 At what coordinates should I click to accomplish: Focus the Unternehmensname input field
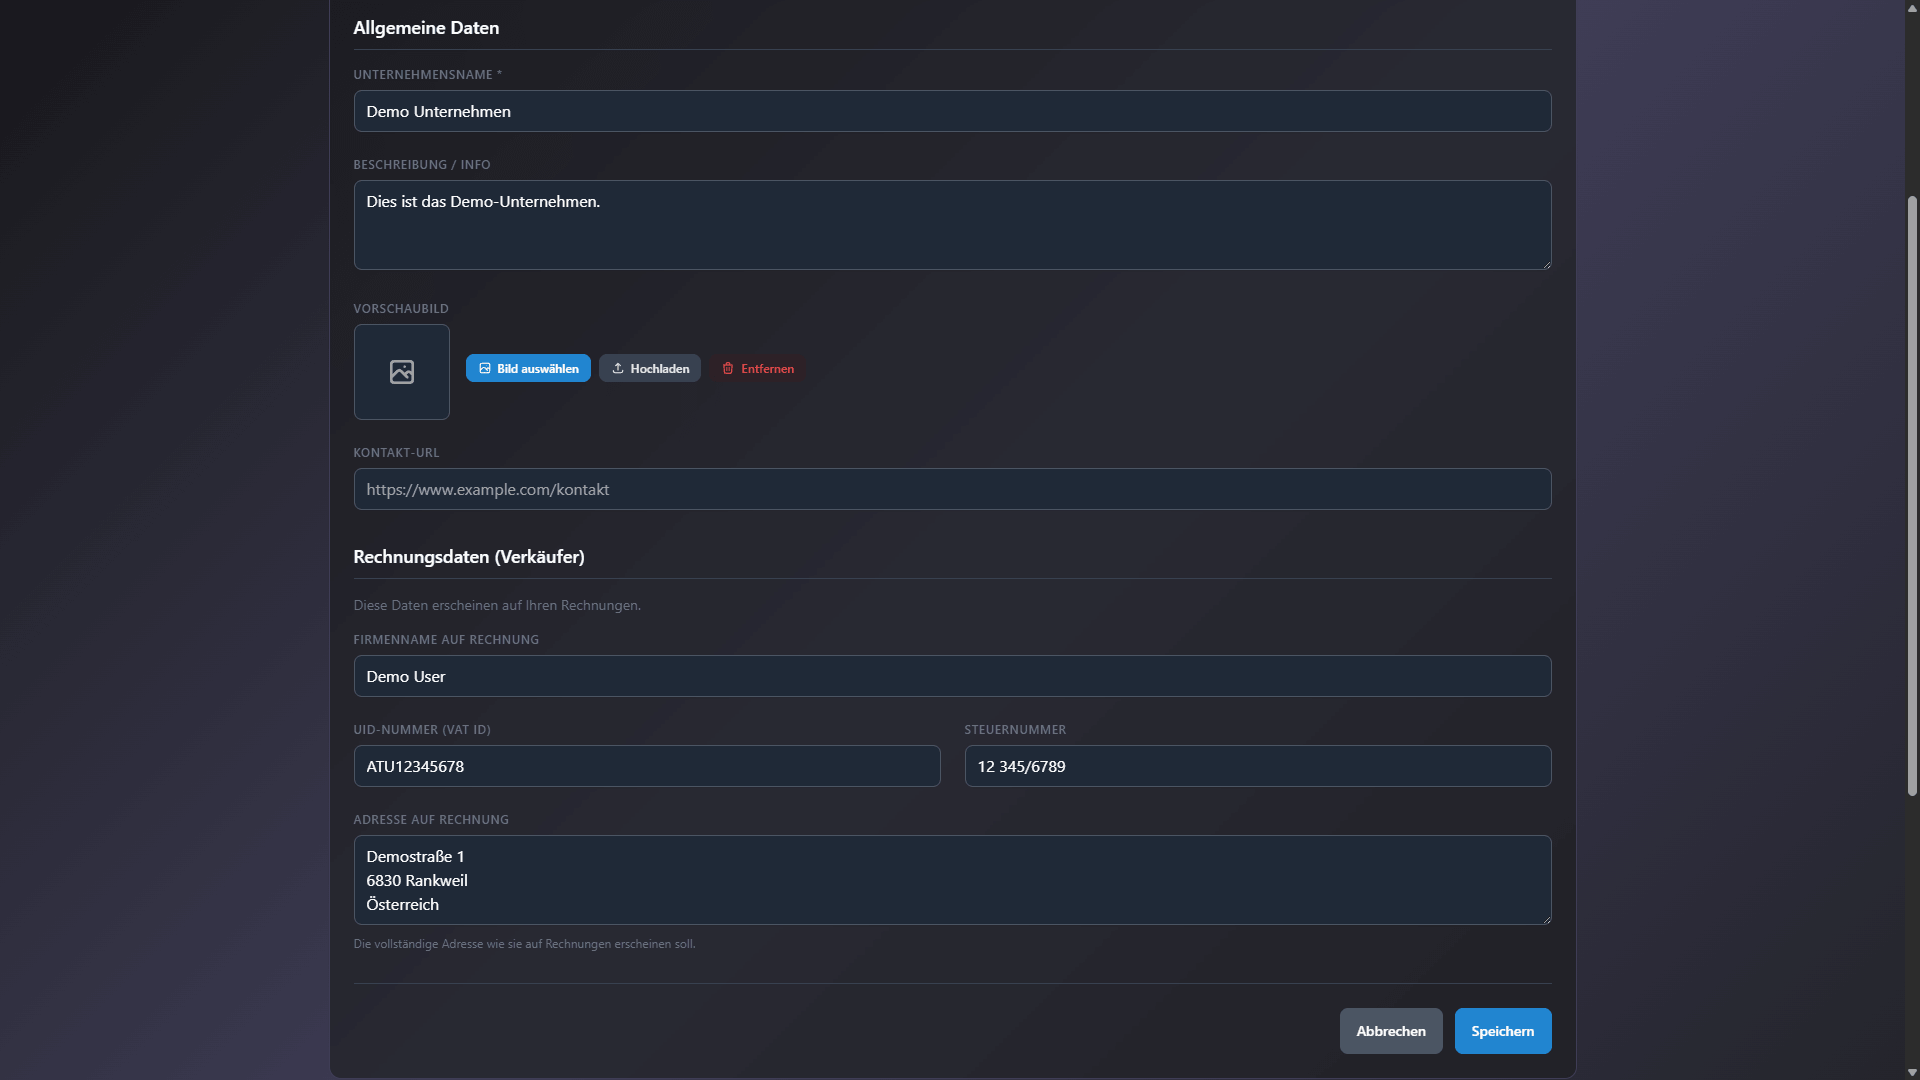pyautogui.click(x=951, y=111)
